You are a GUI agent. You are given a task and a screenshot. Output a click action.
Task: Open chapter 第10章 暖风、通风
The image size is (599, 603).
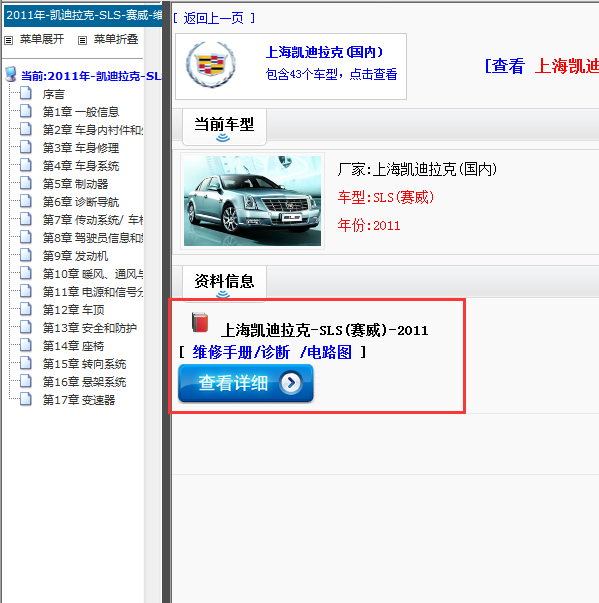[93, 274]
